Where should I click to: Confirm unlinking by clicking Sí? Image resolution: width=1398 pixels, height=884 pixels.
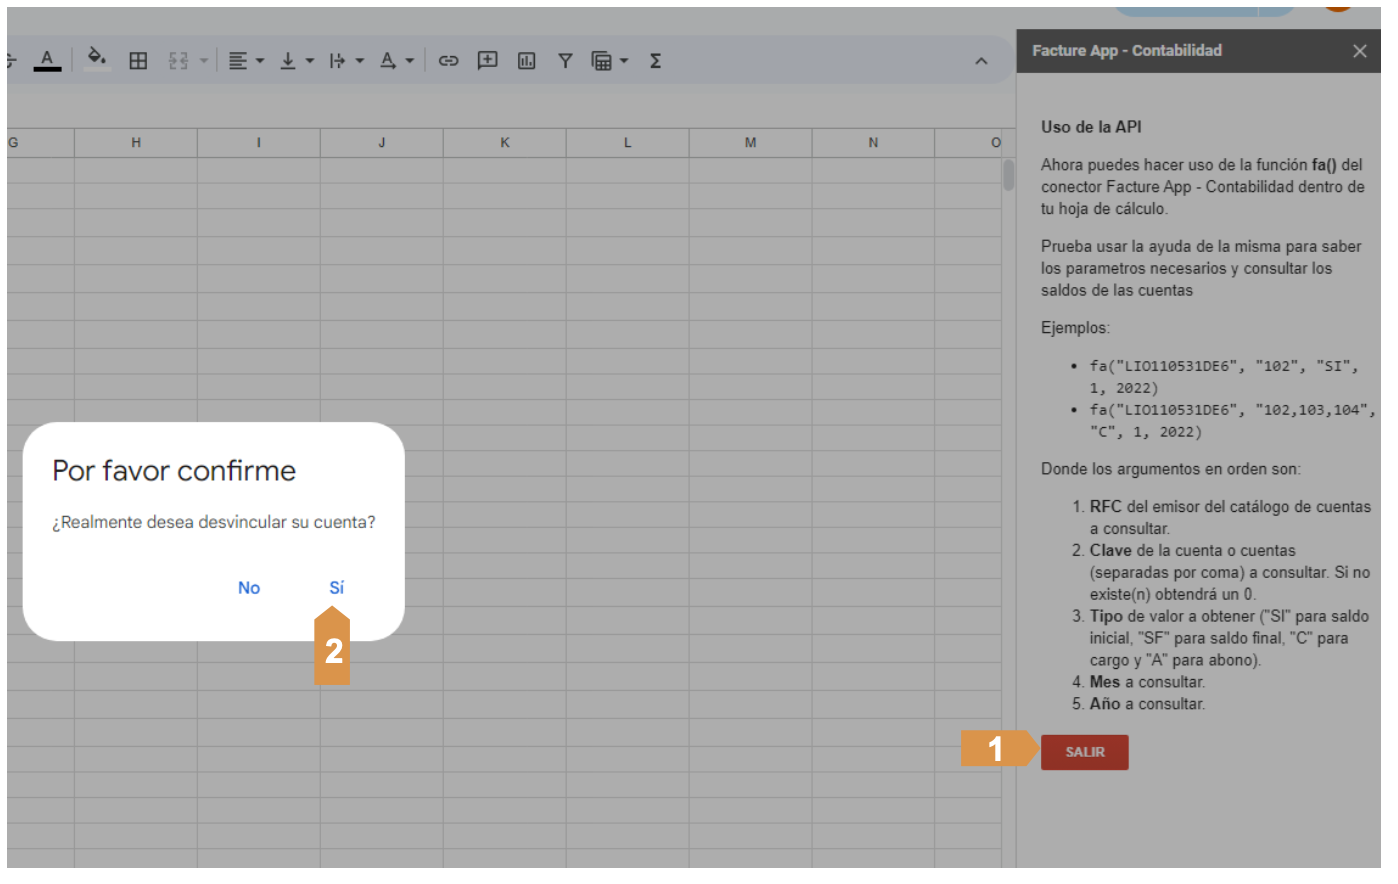[336, 588]
